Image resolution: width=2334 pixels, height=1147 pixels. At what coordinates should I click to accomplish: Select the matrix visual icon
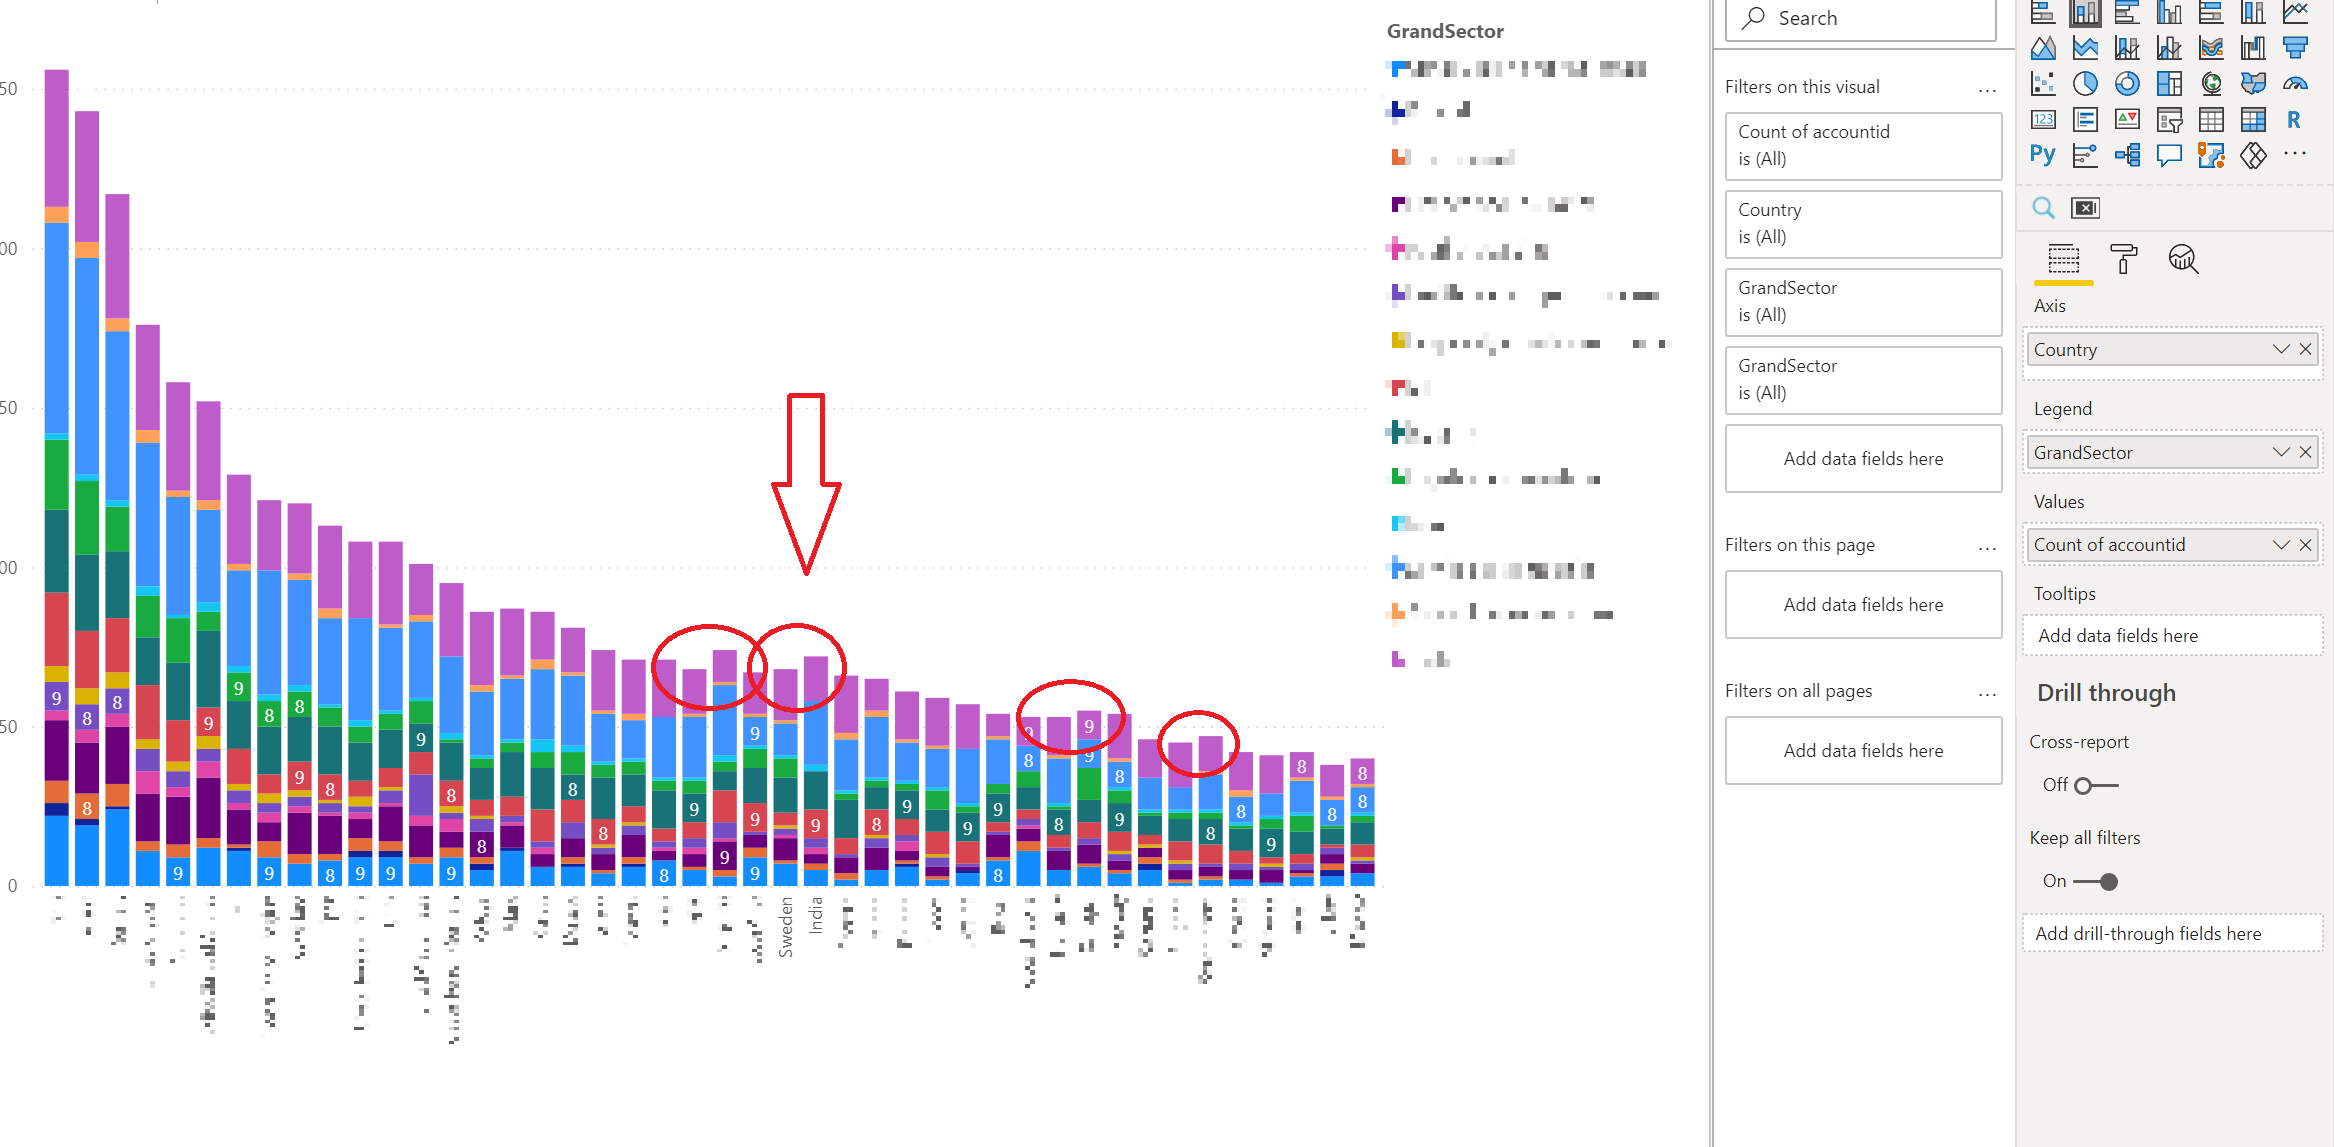pos(2253,120)
